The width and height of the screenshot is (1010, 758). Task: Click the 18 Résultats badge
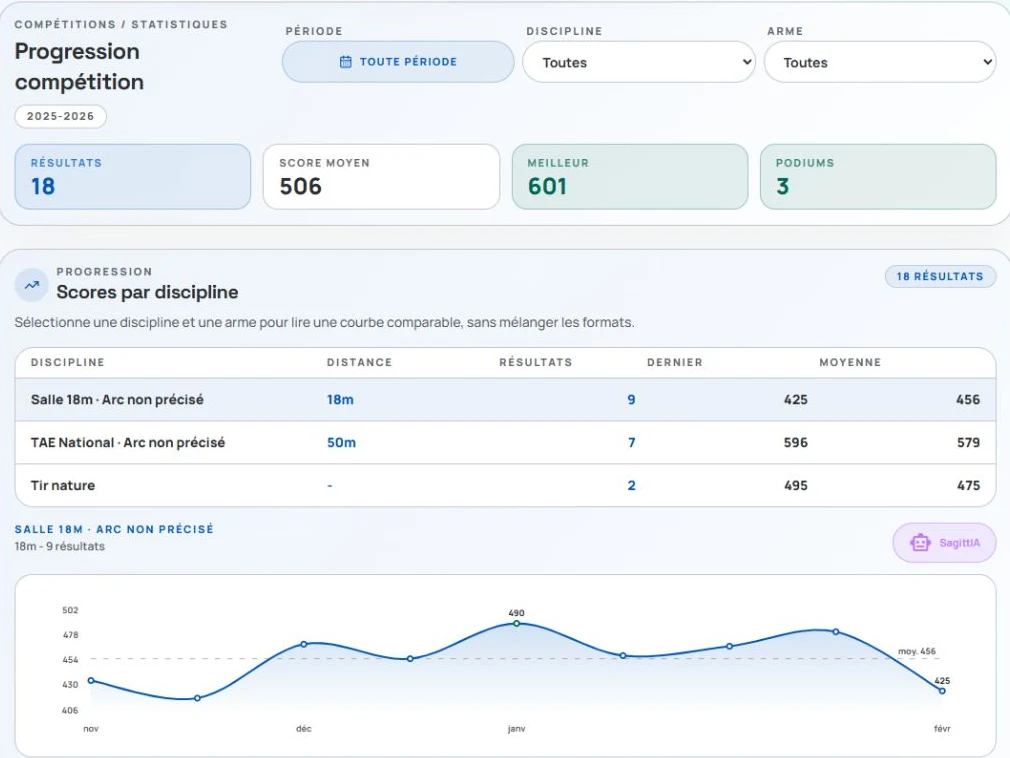coord(940,276)
